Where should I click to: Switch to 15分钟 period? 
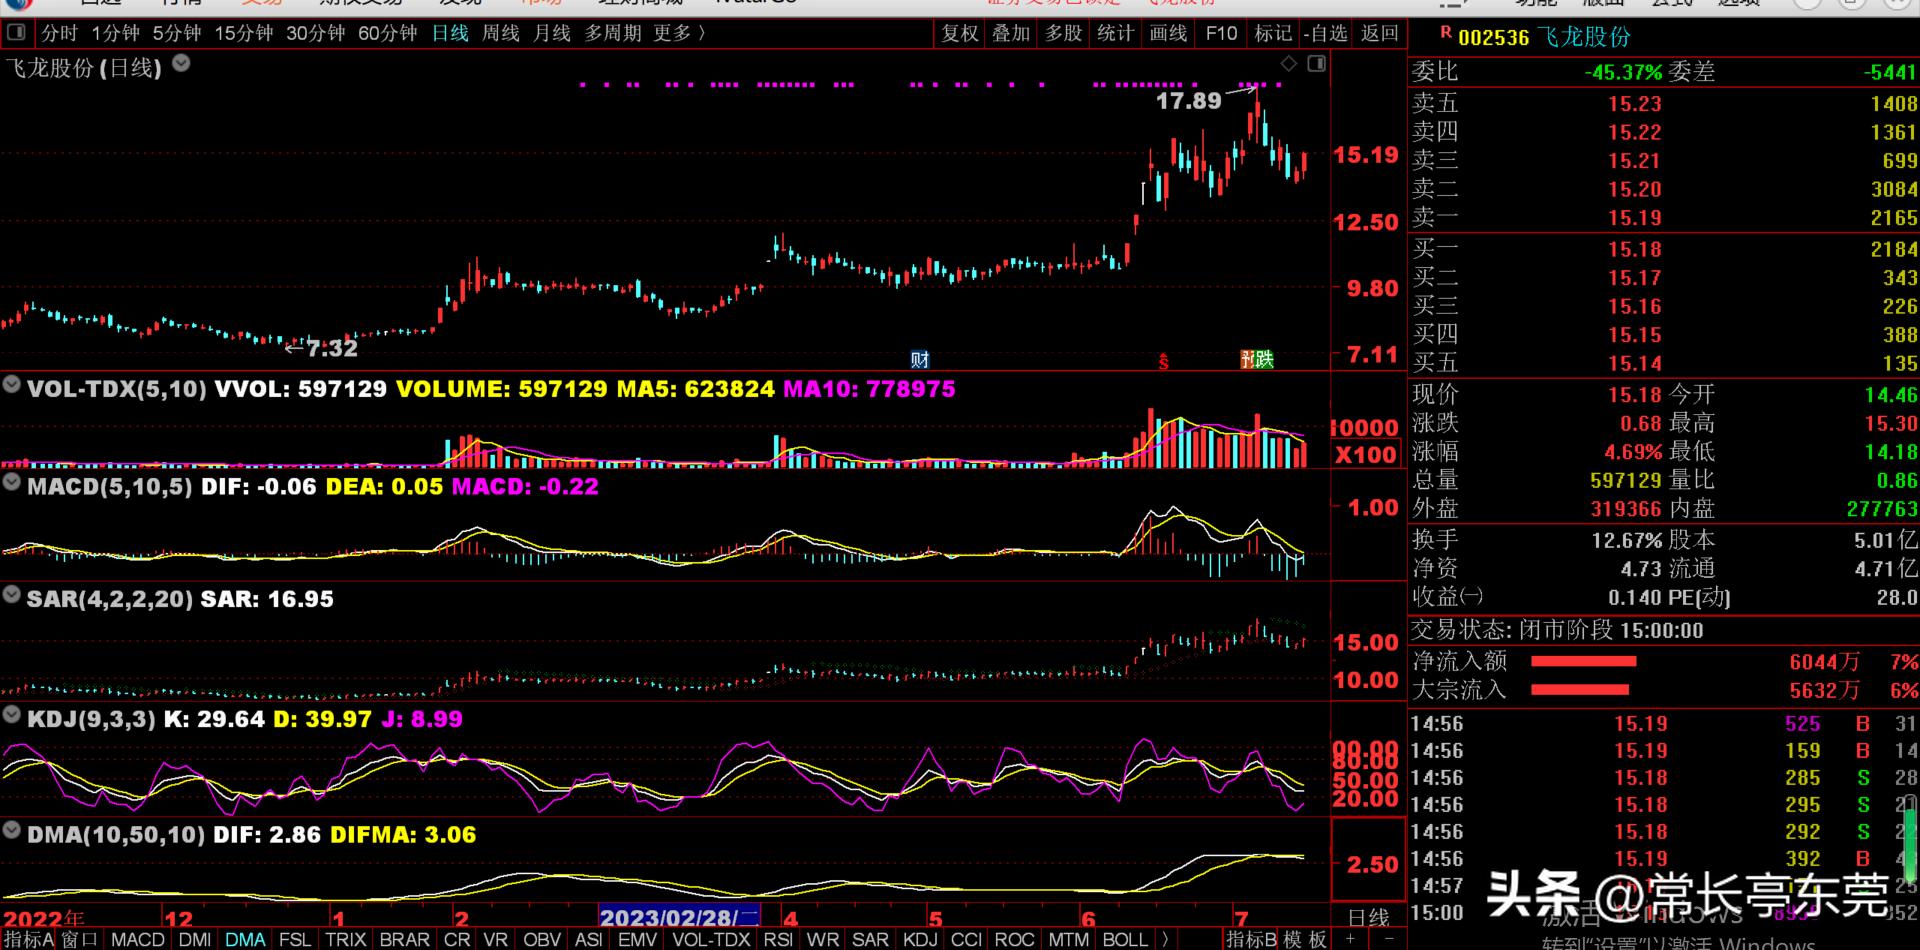point(244,33)
